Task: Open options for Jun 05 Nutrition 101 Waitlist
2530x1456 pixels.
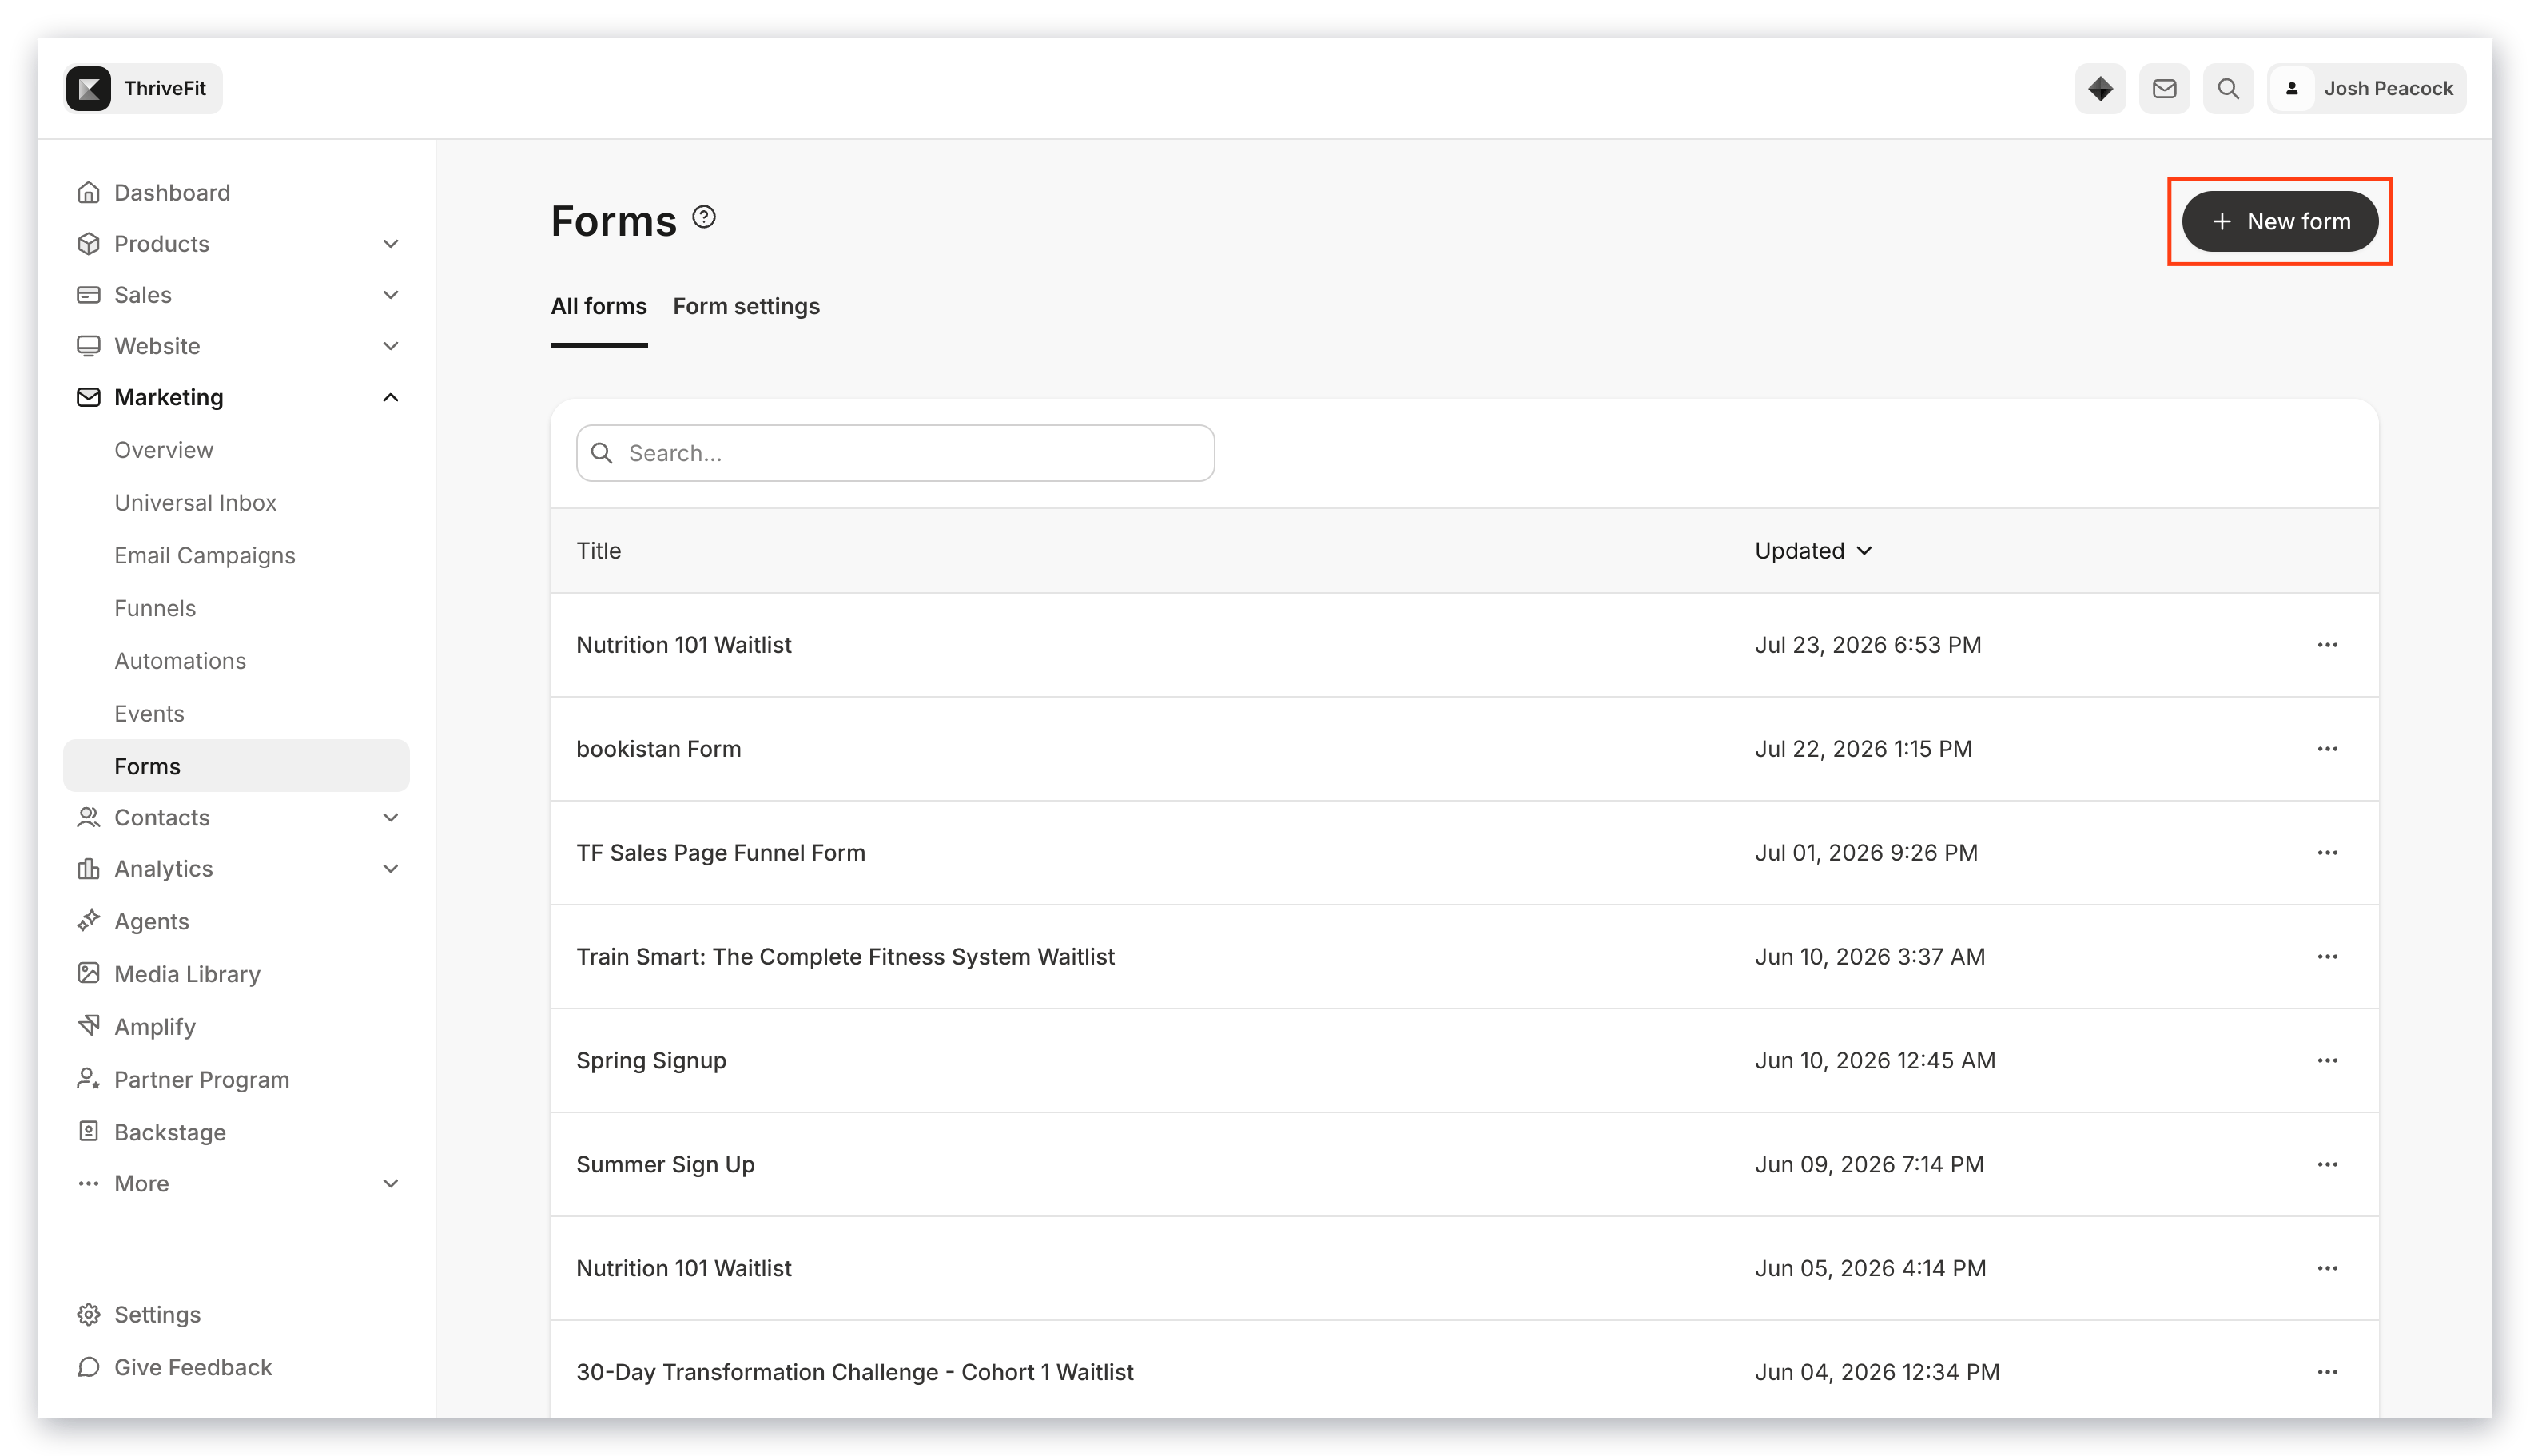Action: tap(2327, 1268)
